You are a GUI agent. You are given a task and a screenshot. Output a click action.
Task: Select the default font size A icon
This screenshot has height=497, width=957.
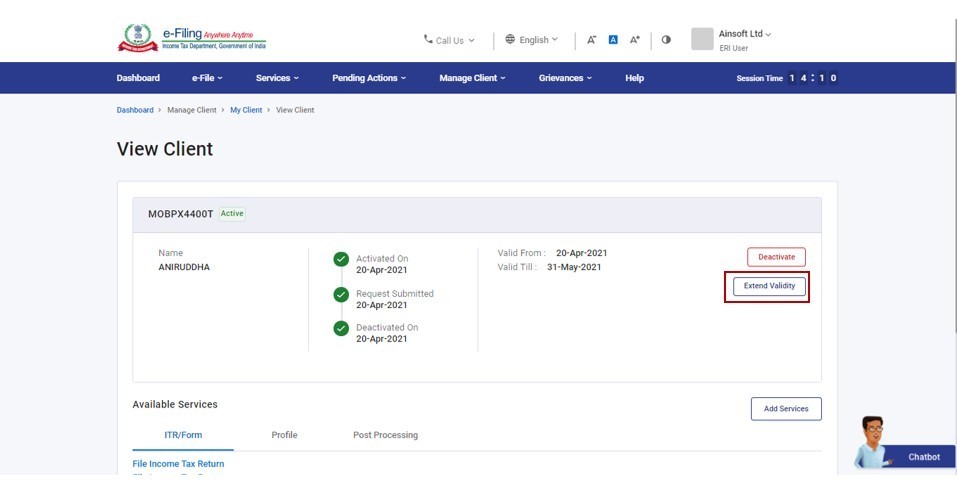coord(614,40)
